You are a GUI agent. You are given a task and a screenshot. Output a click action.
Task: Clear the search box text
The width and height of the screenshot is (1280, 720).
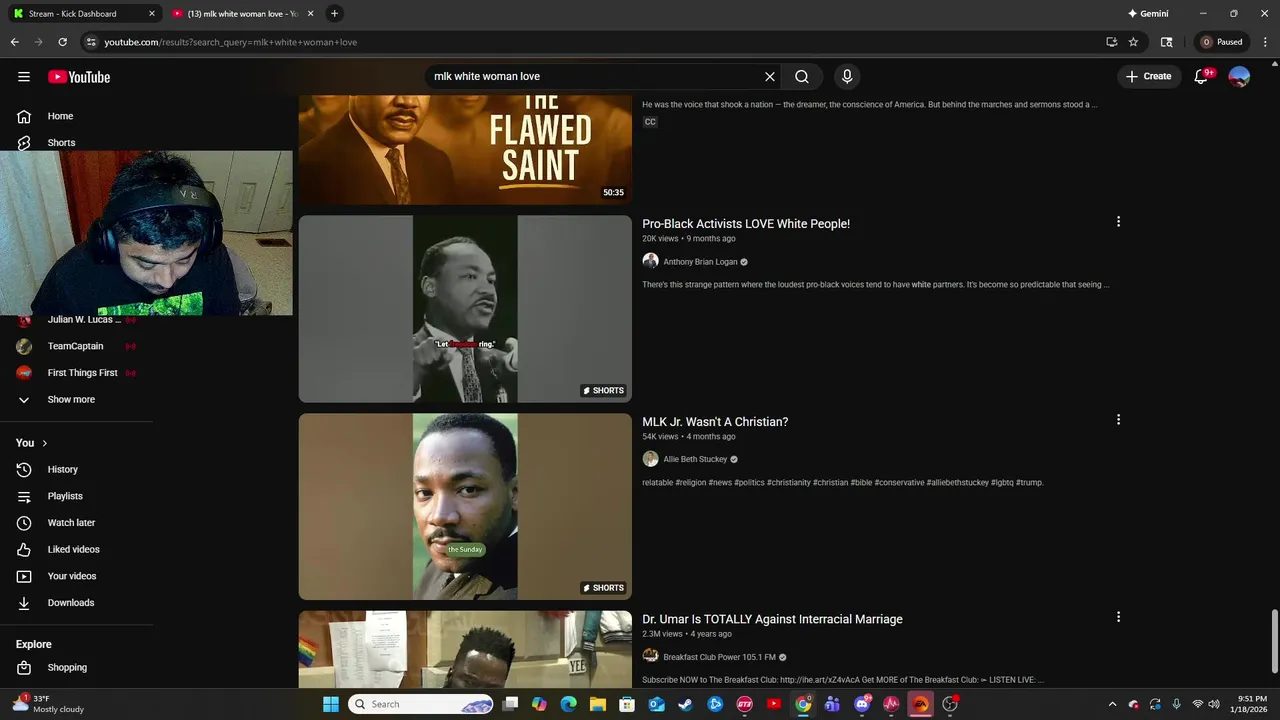click(x=770, y=77)
